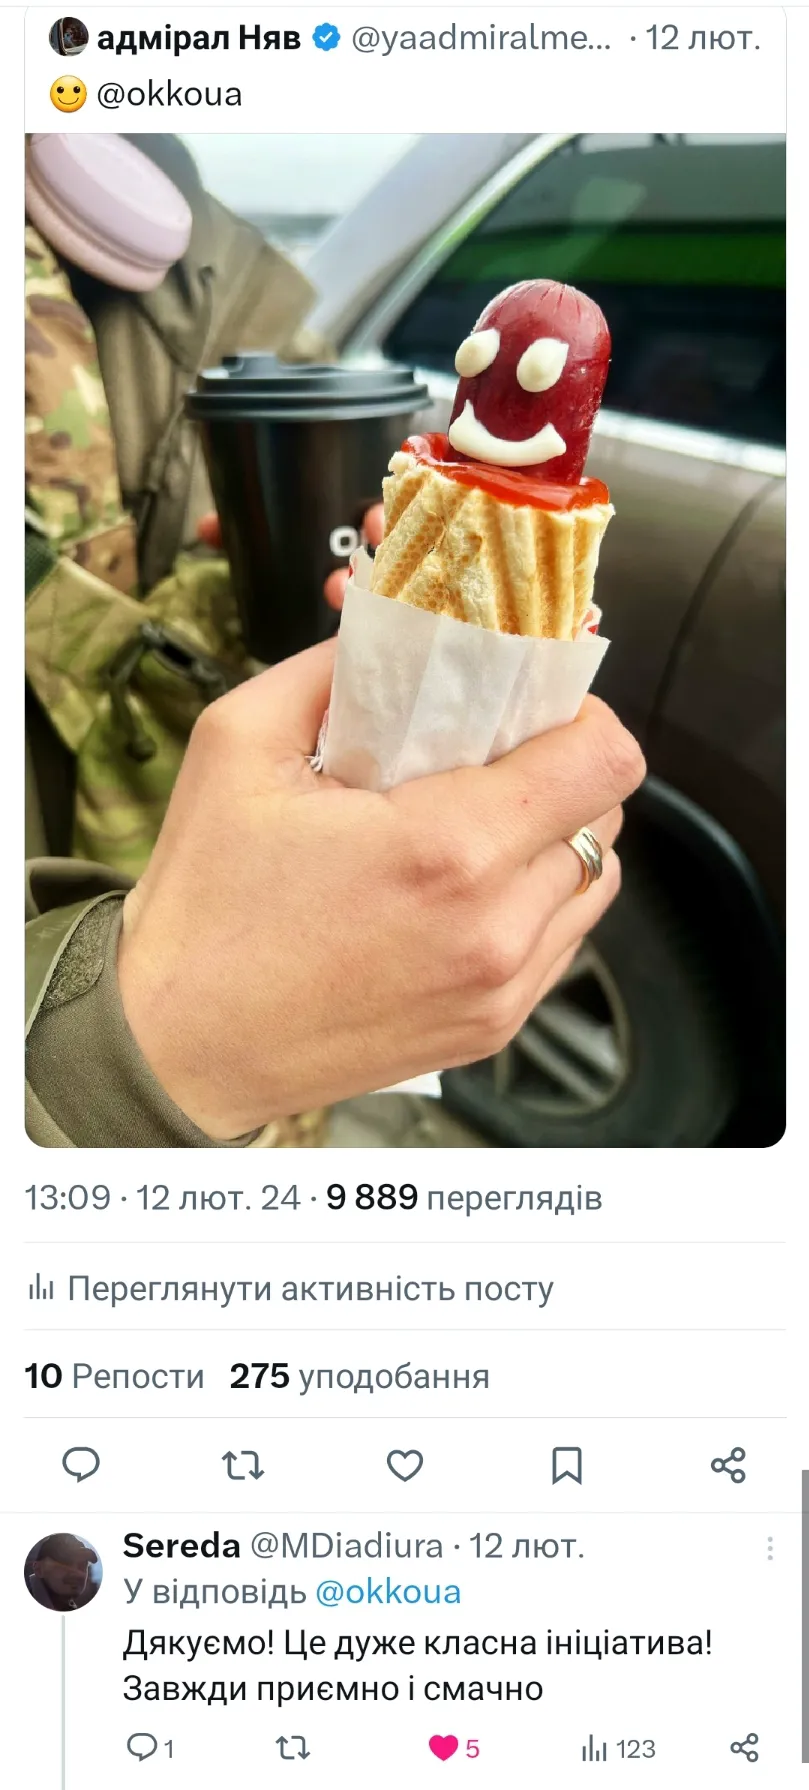809x1790 pixels.
Task: Open the адмірал Няв profile avatar
Action: click(x=68, y=37)
